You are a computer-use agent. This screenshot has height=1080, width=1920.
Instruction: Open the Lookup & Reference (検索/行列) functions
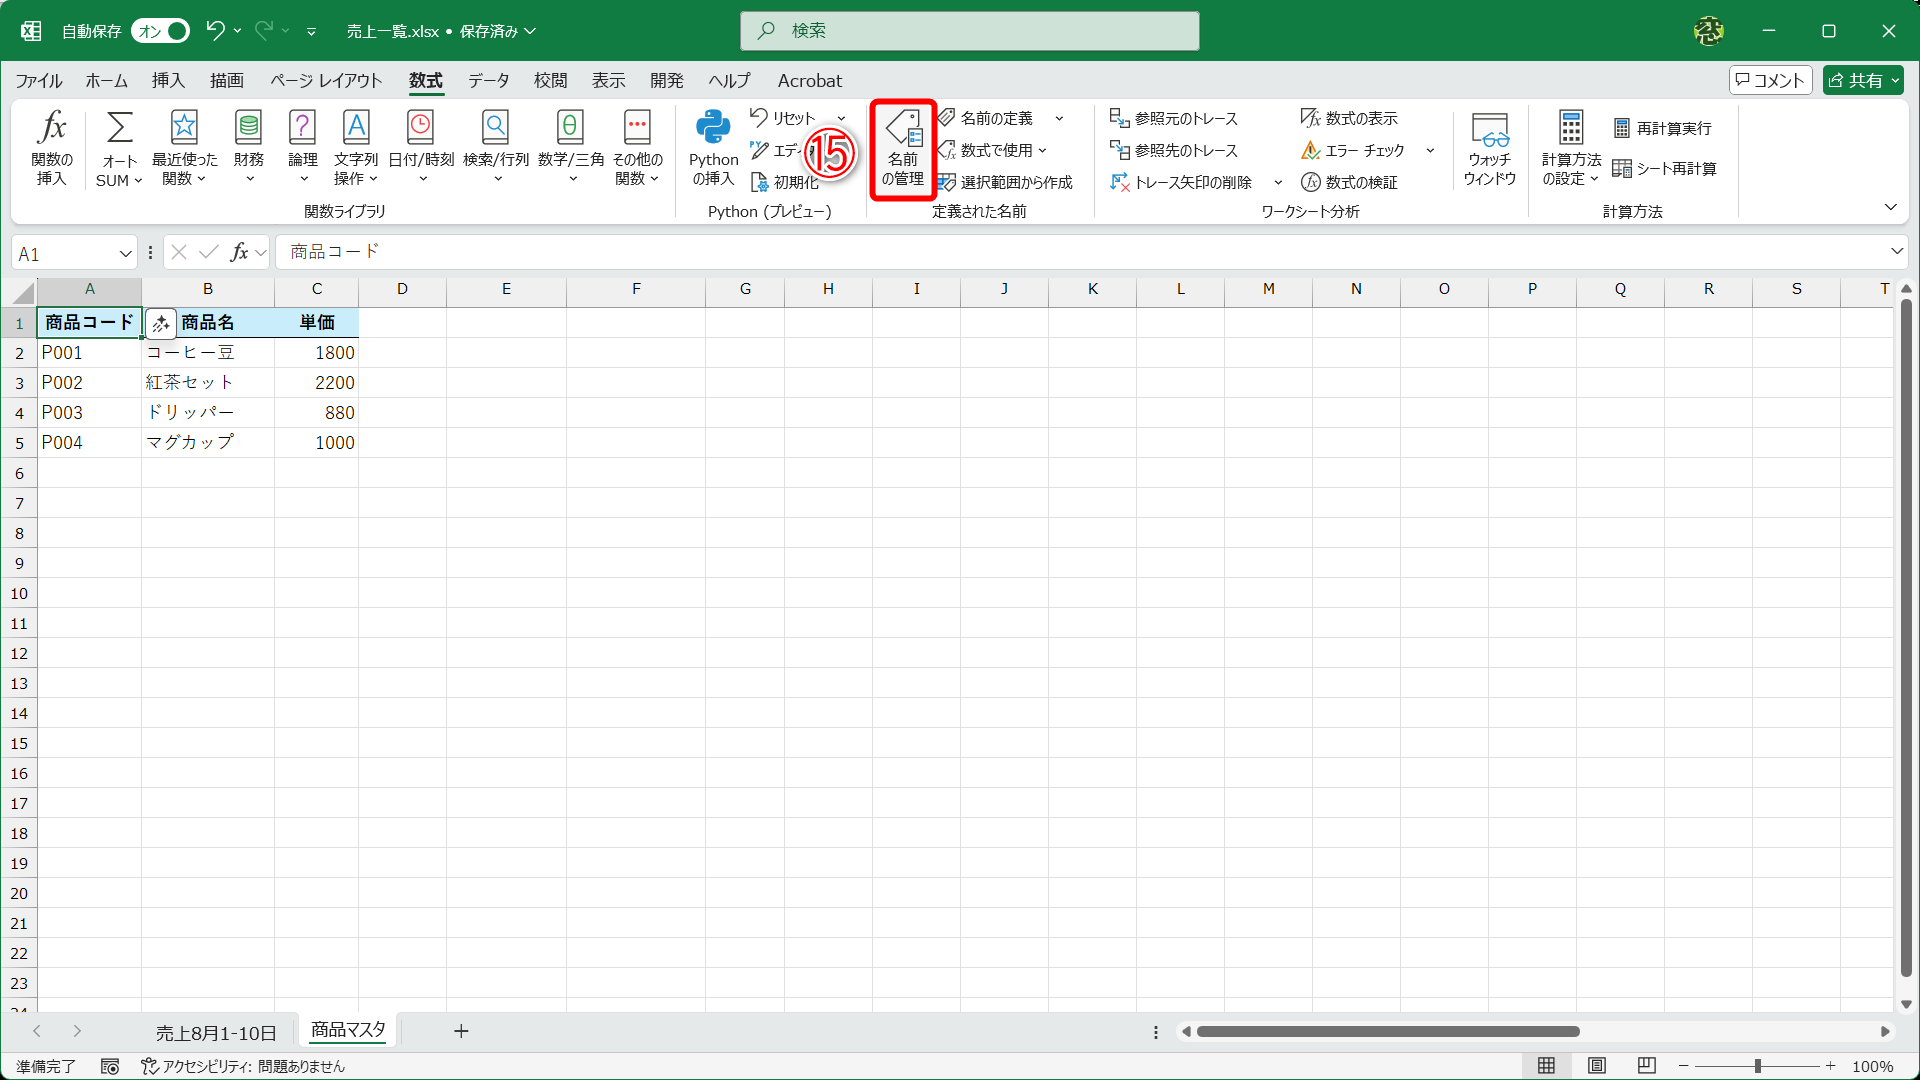495,148
